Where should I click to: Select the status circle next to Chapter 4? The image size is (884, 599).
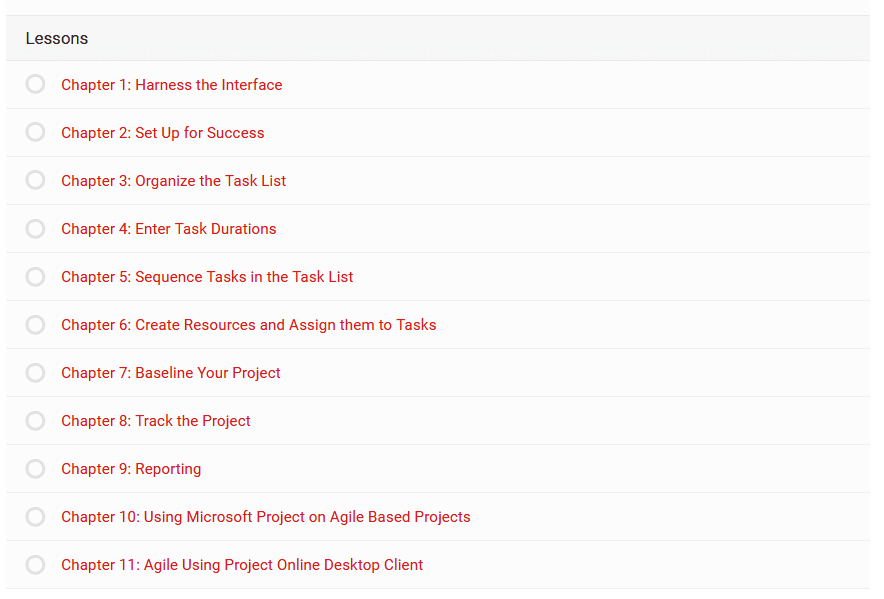(35, 228)
